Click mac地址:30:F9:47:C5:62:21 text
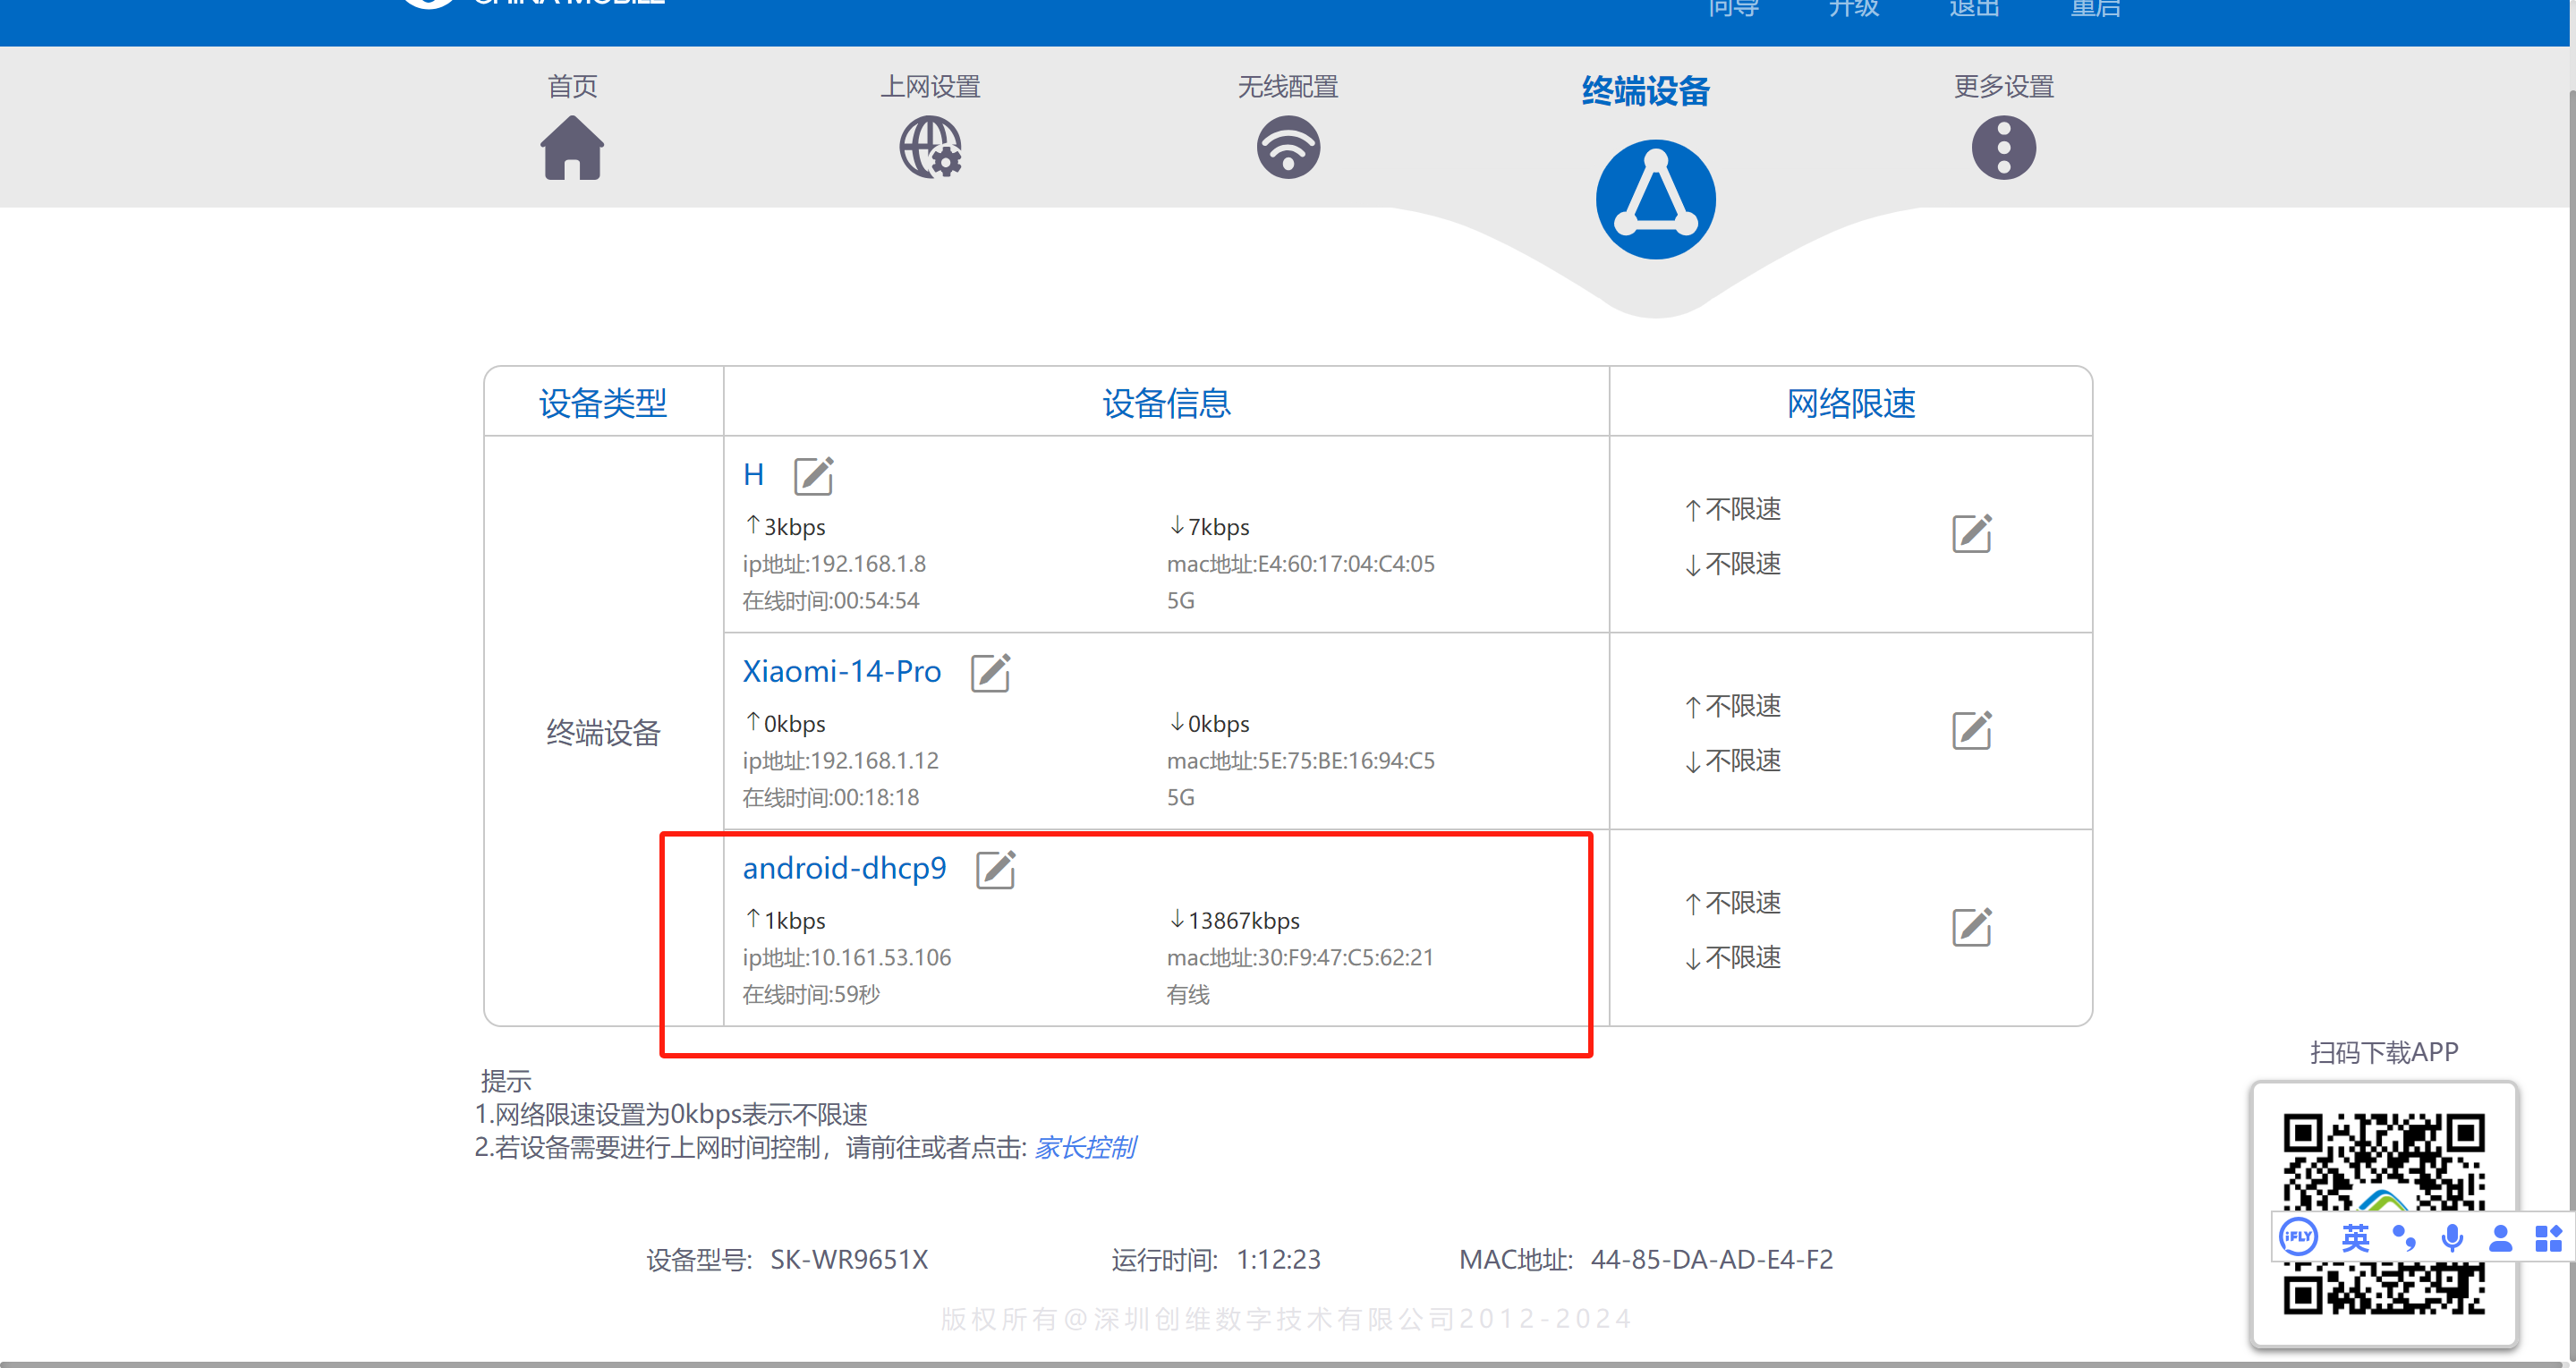Screen dimensions: 2576x1368 1300,958
